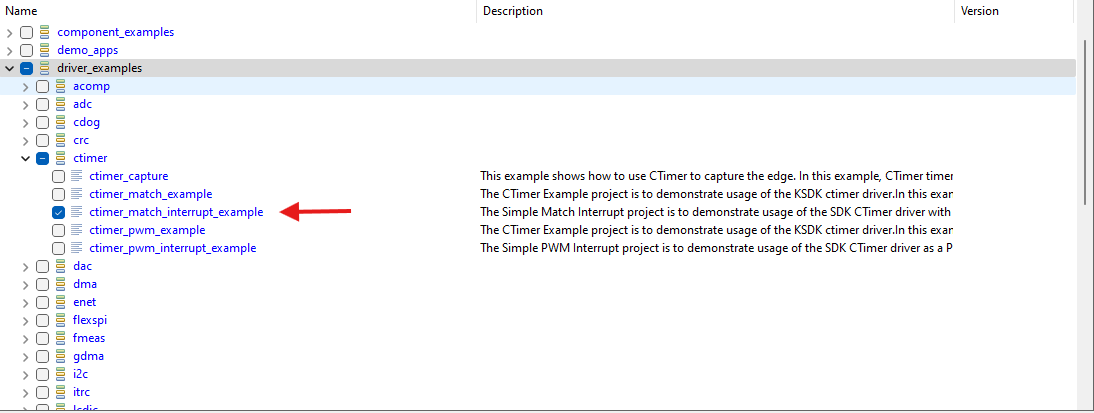Click the enet stack icon

pos(60,302)
